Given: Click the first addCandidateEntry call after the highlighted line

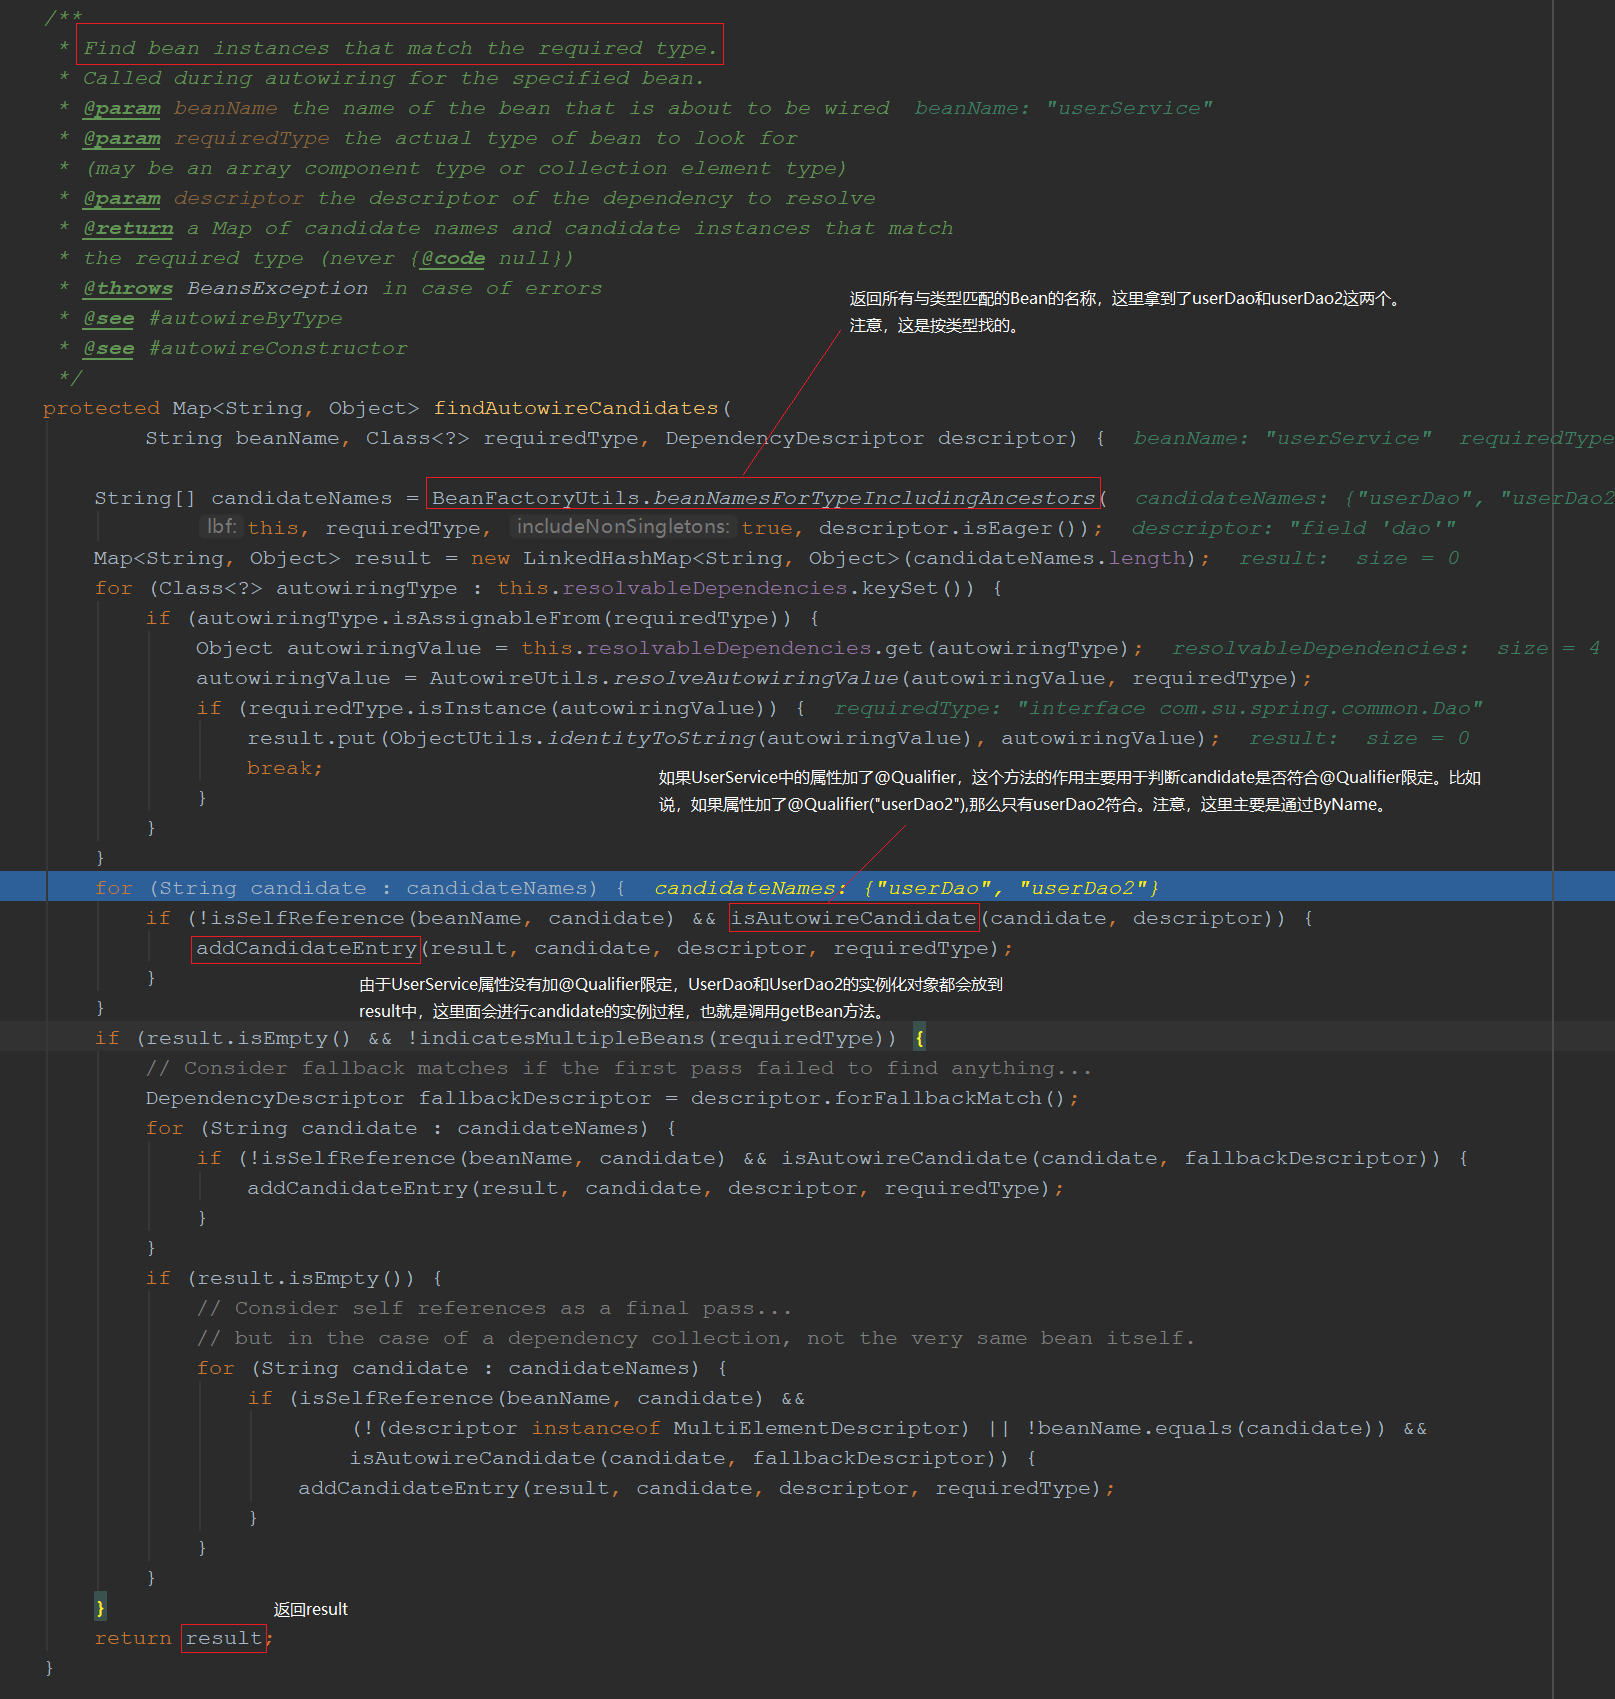Looking at the screenshot, I should 306,948.
